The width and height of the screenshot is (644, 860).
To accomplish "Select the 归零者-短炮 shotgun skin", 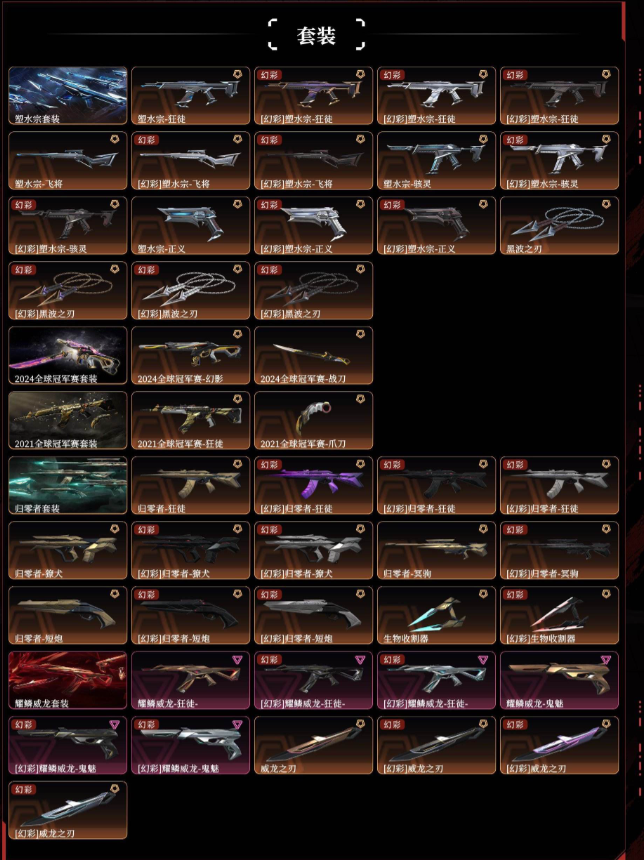I will click(x=67, y=615).
